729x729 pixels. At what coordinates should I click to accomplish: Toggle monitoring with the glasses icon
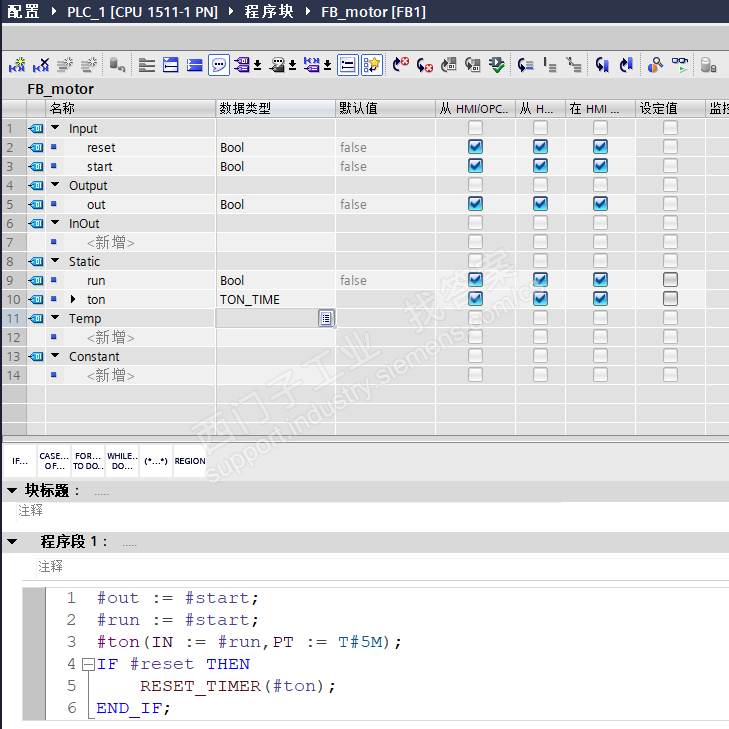[x=680, y=65]
